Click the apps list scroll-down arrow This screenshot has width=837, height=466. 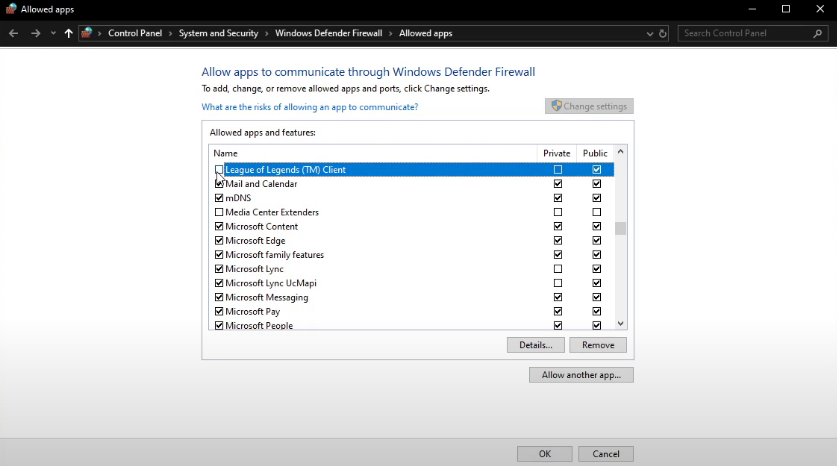pyautogui.click(x=620, y=323)
